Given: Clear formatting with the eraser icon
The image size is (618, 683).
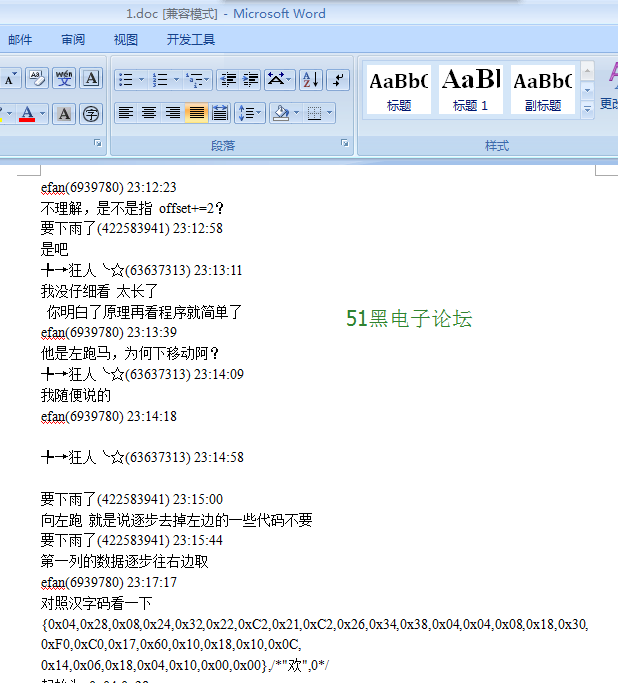Looking at the screenshot, I should click(37, 79).
